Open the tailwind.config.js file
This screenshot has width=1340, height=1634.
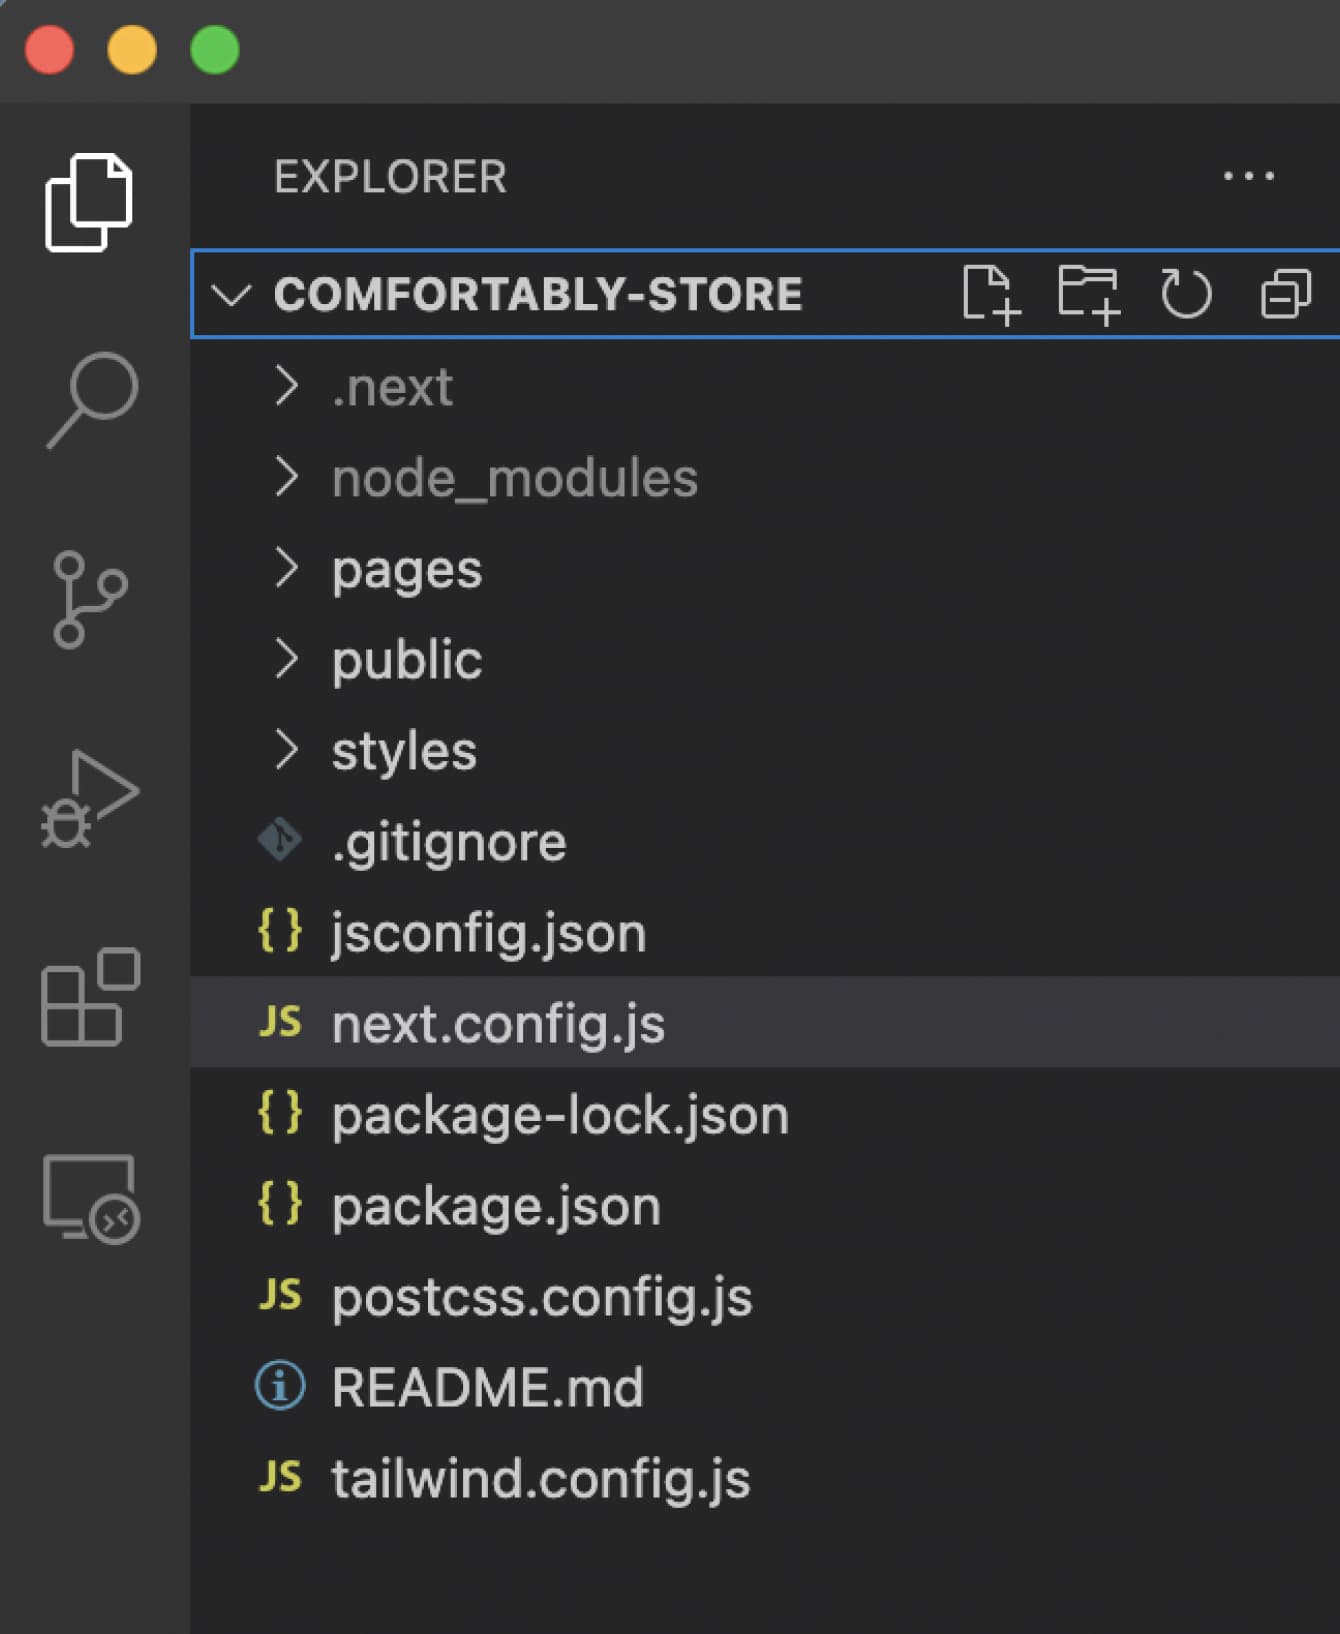(540, 1478)
